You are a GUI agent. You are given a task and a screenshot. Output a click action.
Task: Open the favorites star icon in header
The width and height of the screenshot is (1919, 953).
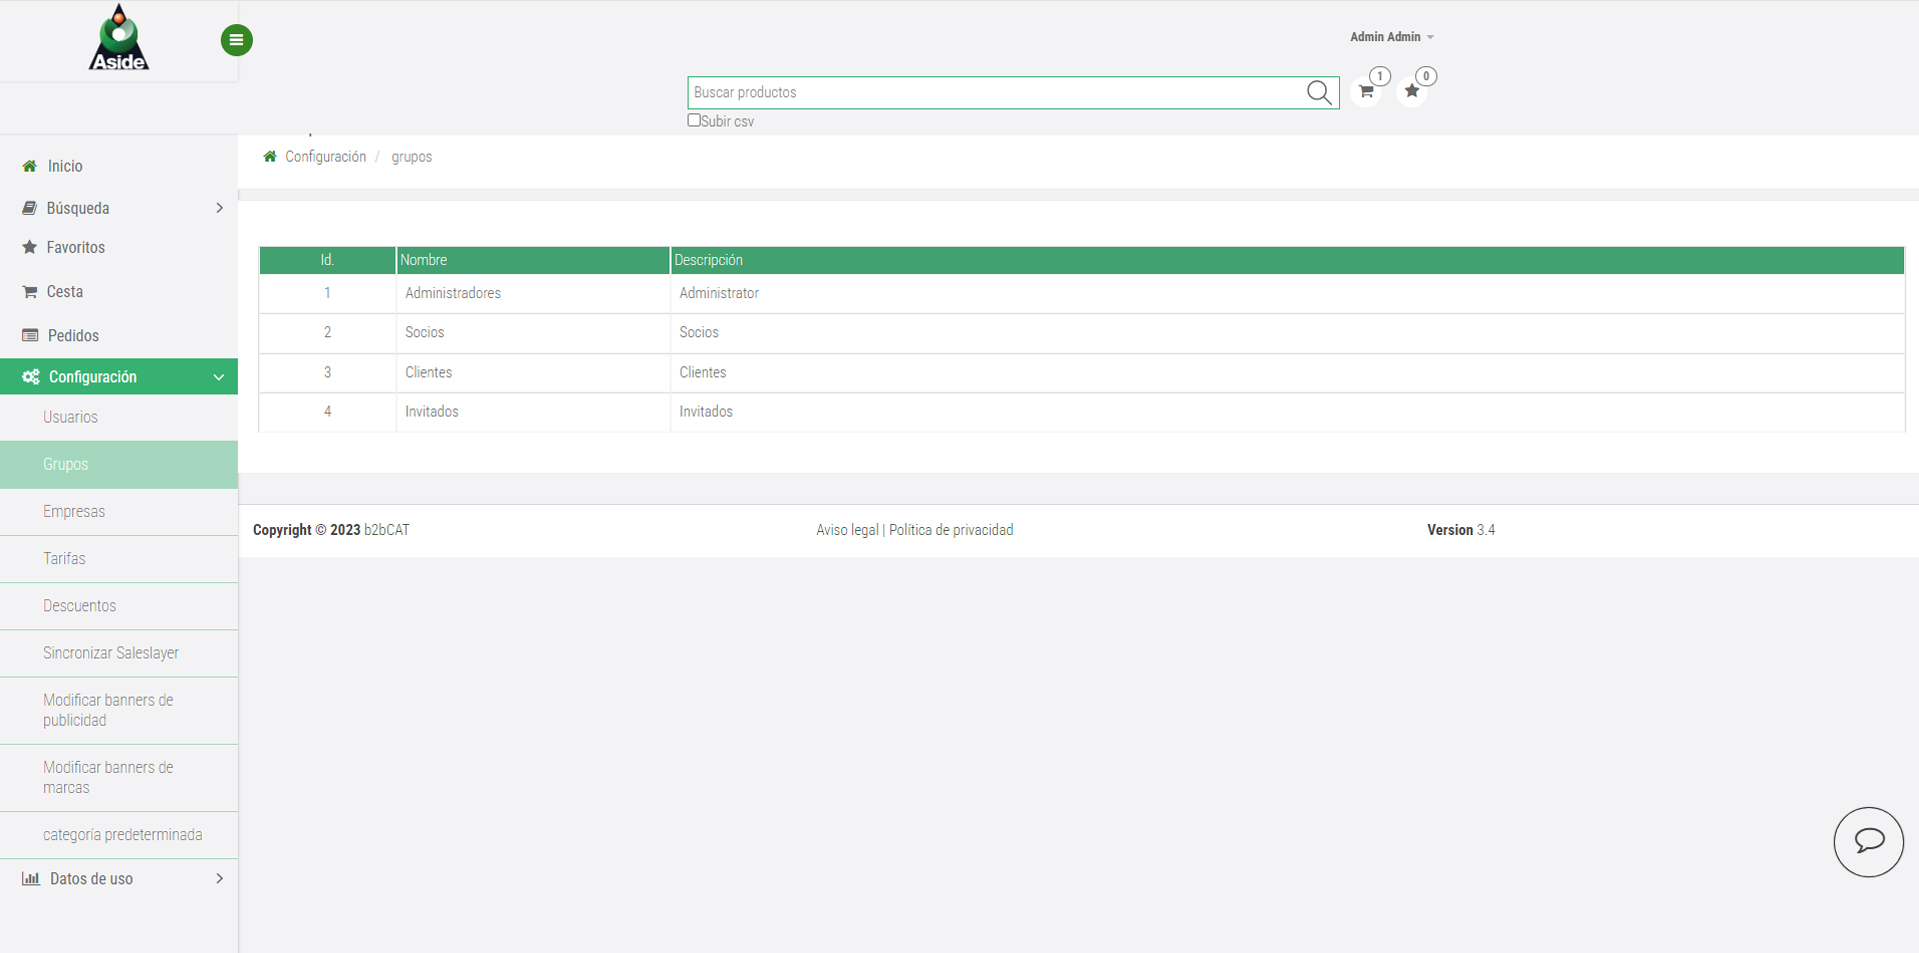[1411, 92]
